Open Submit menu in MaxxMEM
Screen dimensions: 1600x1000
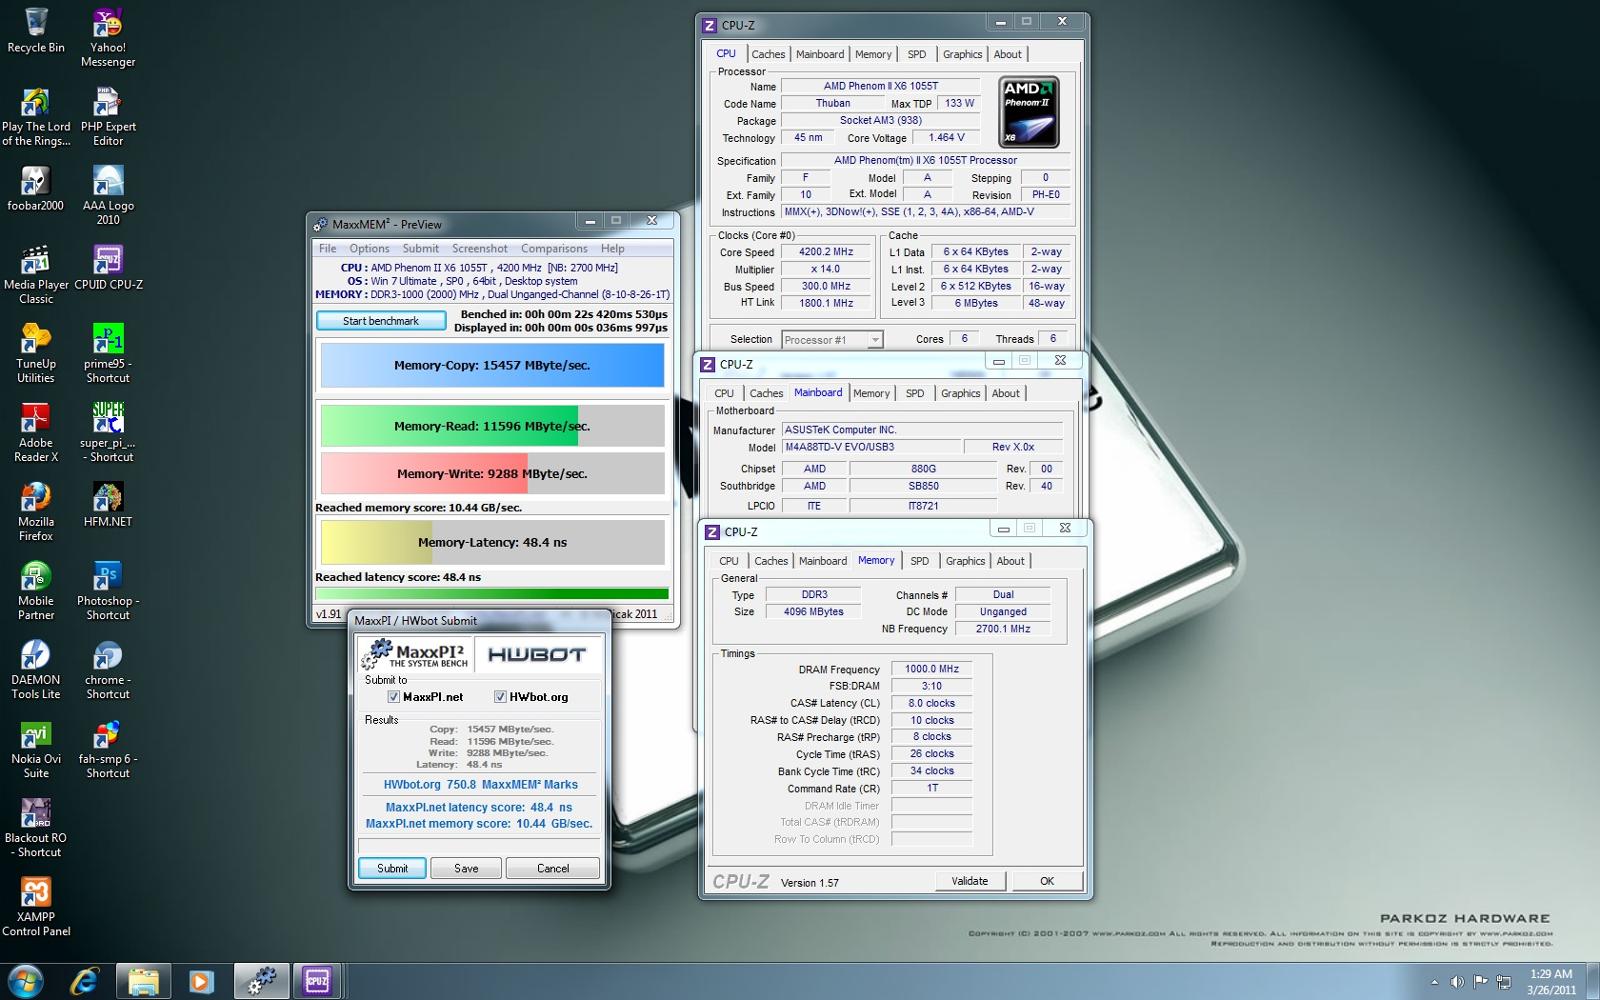pyautogui.click(x=421, y=249)
